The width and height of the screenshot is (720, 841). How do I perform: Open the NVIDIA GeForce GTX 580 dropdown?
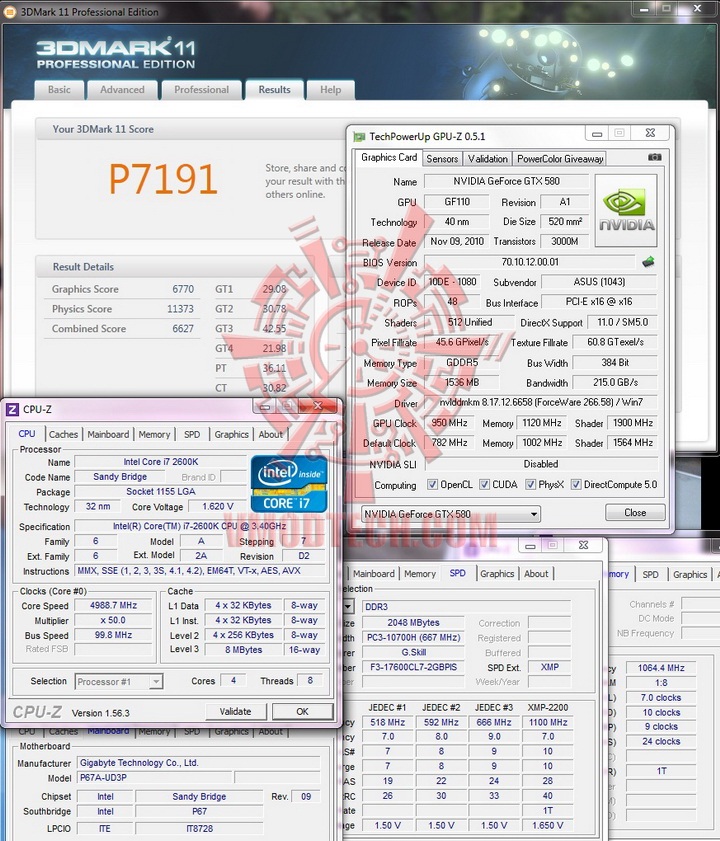(x=451, y=514)
